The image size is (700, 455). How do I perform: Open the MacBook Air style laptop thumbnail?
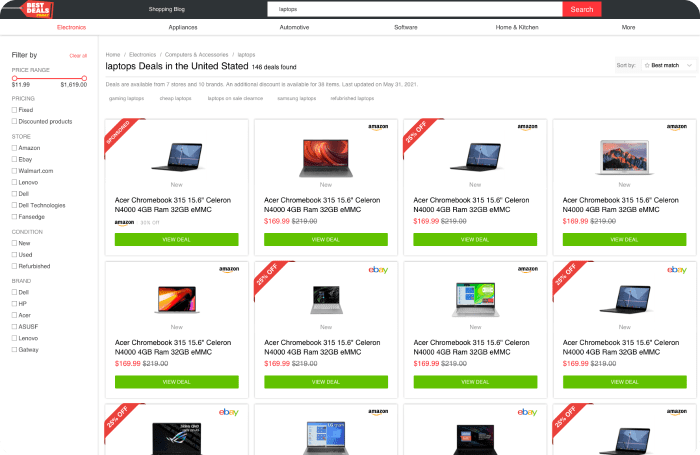click(x=624, y=157)
